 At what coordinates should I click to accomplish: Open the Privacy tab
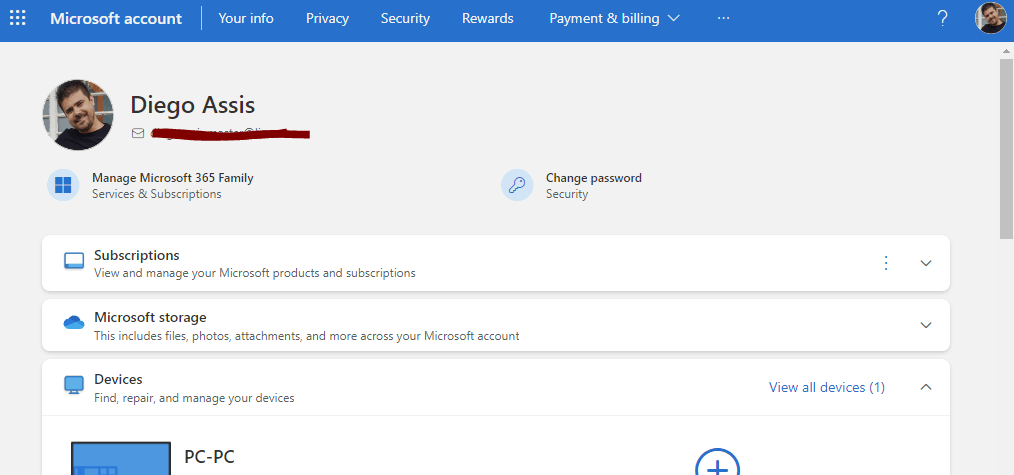point(327,19)
